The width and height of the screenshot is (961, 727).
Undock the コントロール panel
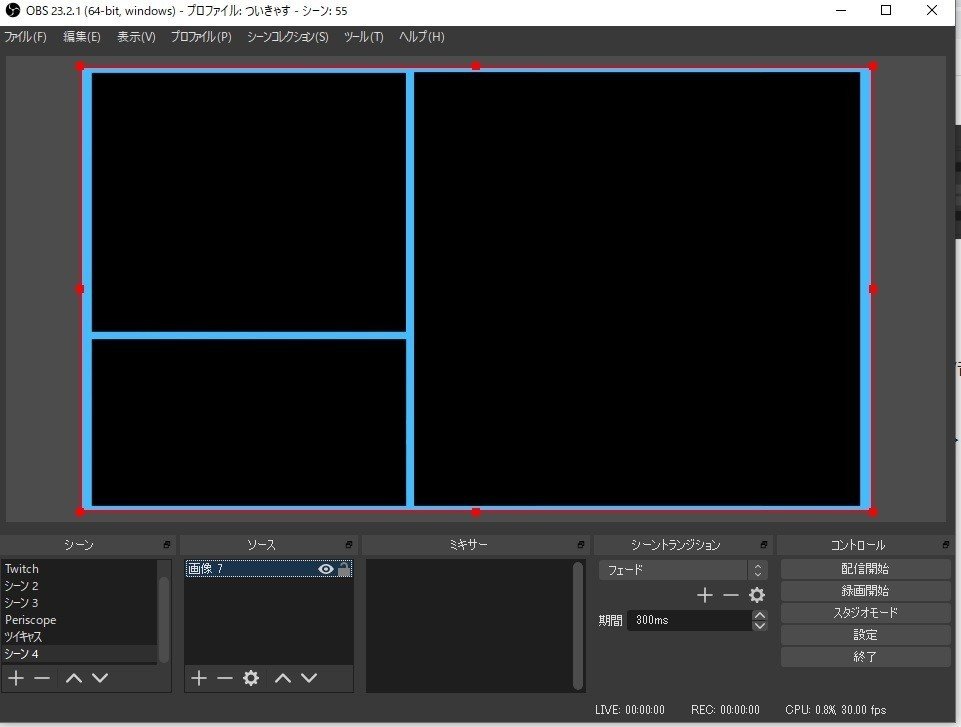(946, 544)
